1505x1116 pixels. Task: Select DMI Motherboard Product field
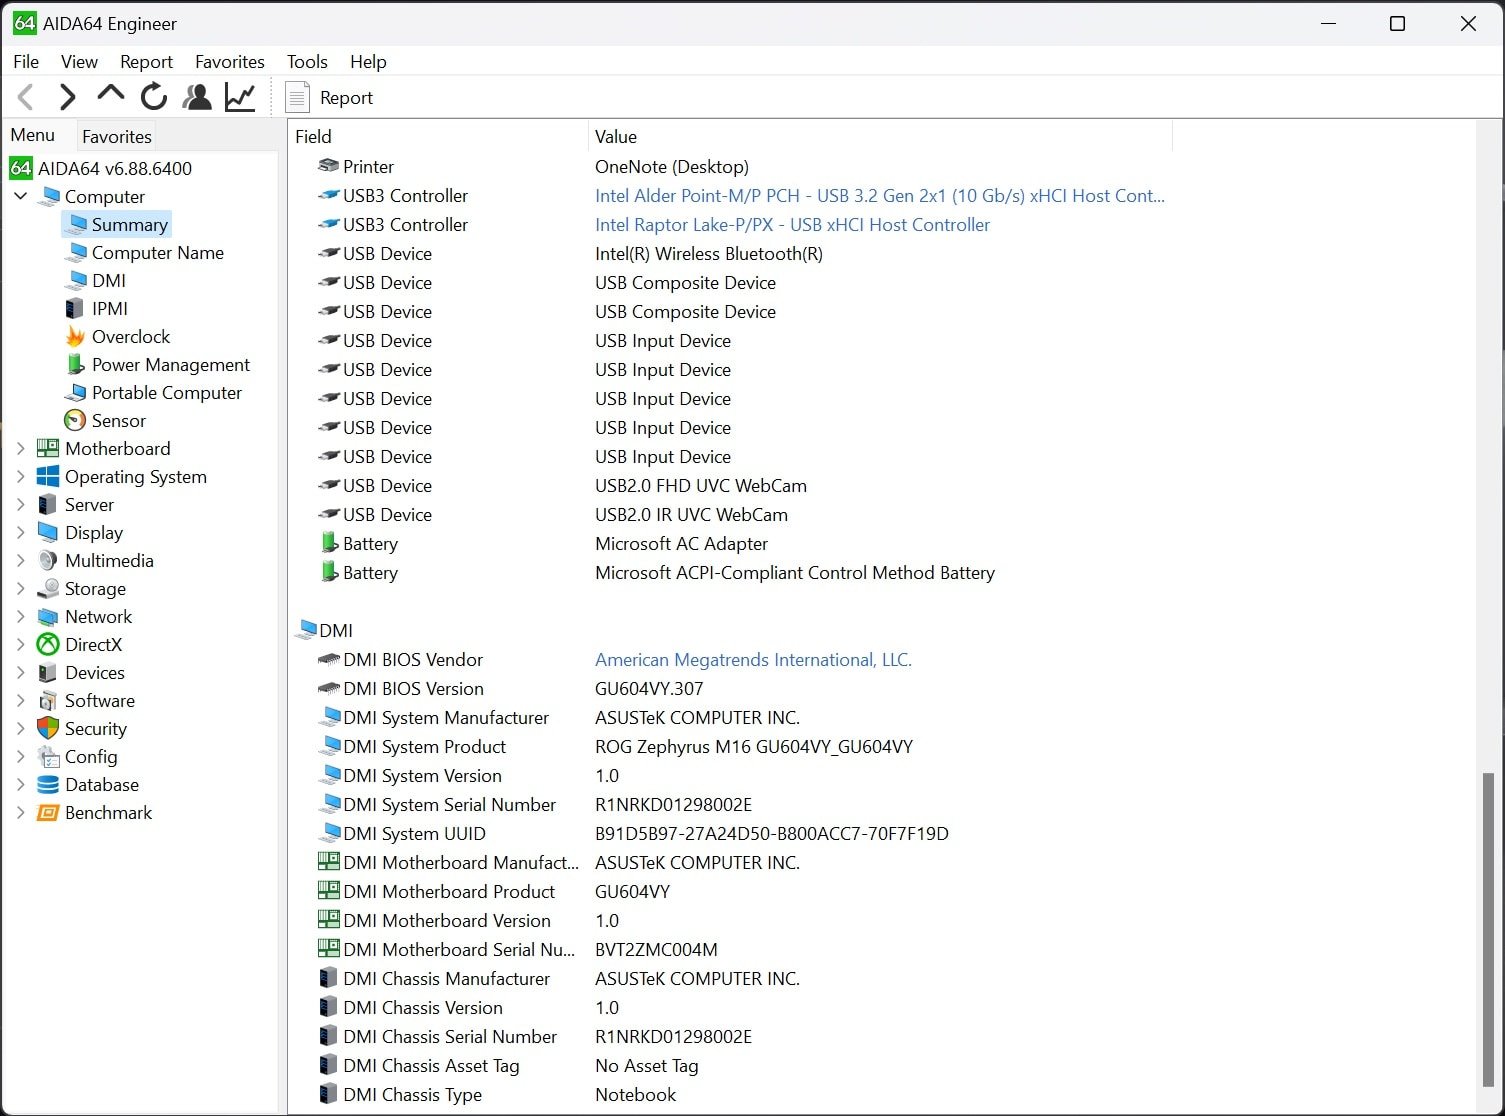point(449,891)
